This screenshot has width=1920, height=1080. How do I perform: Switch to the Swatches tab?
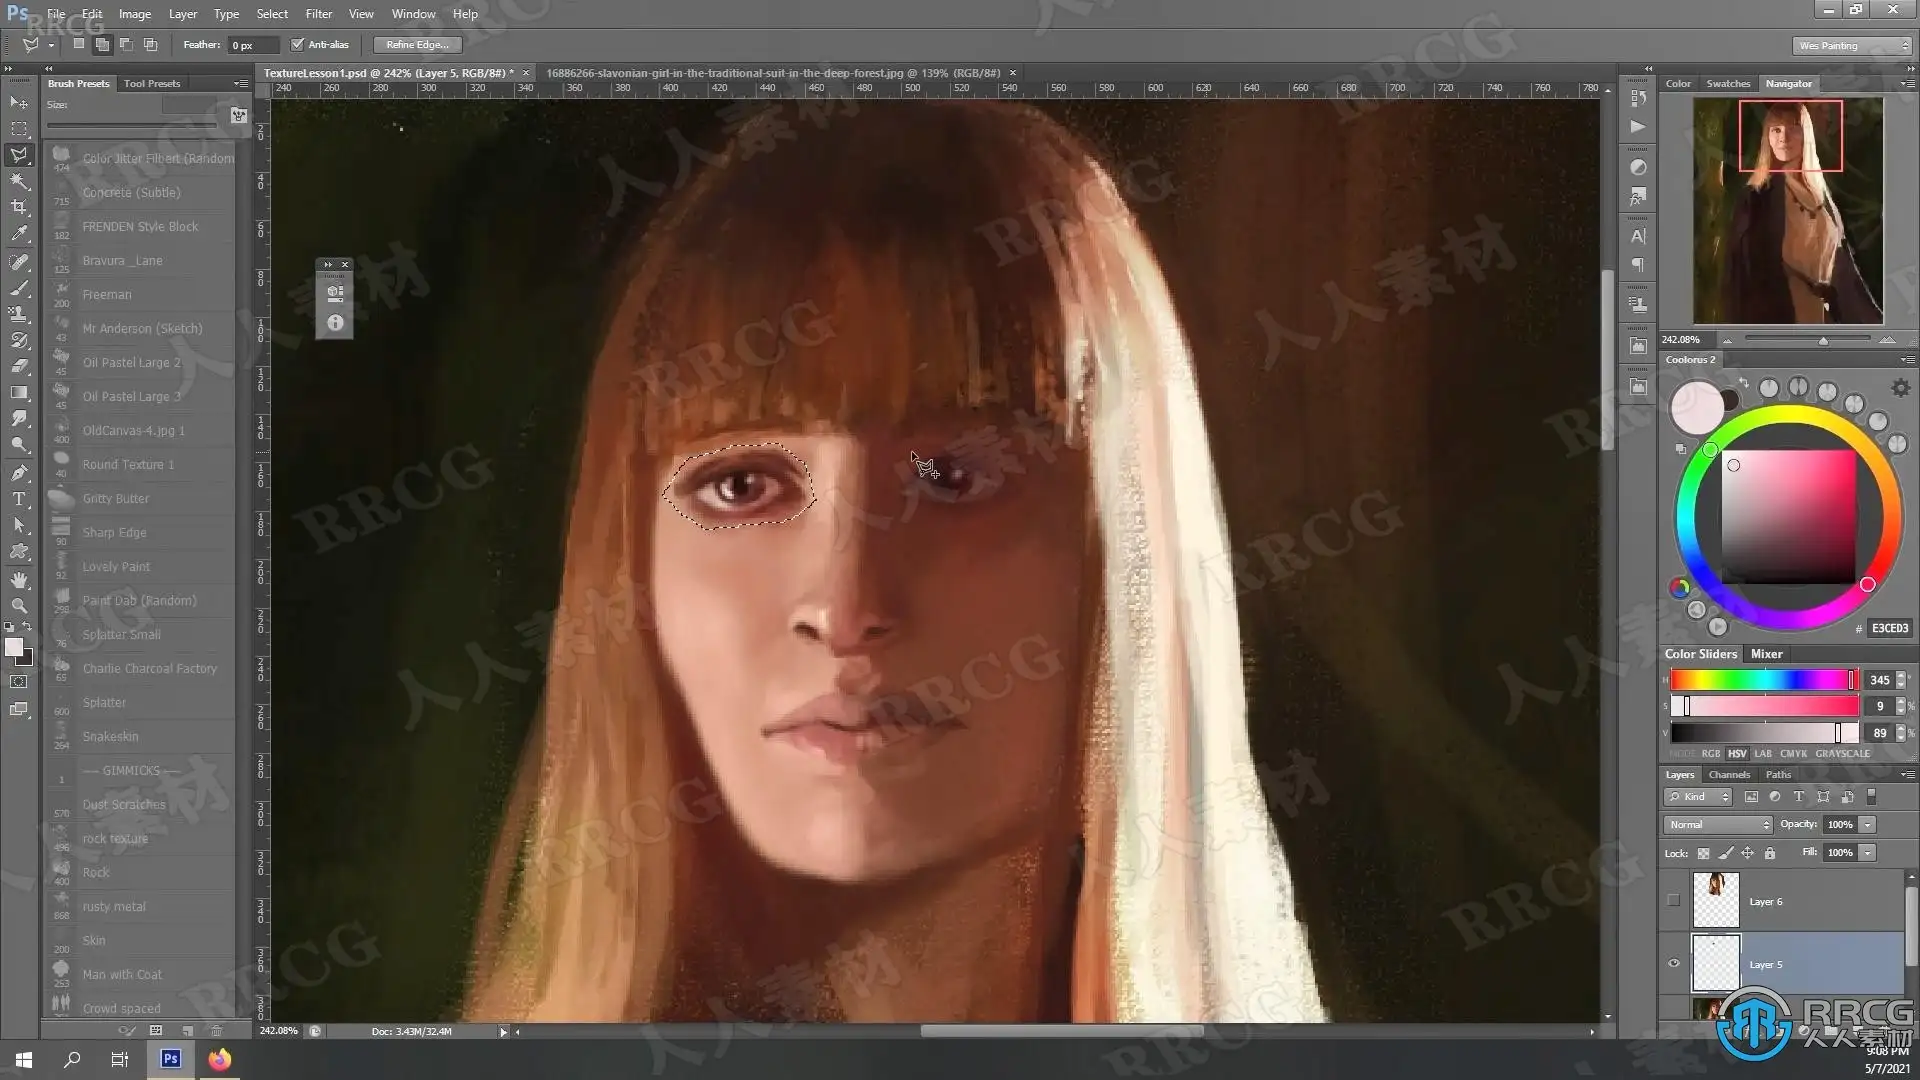click(1728, 83)
